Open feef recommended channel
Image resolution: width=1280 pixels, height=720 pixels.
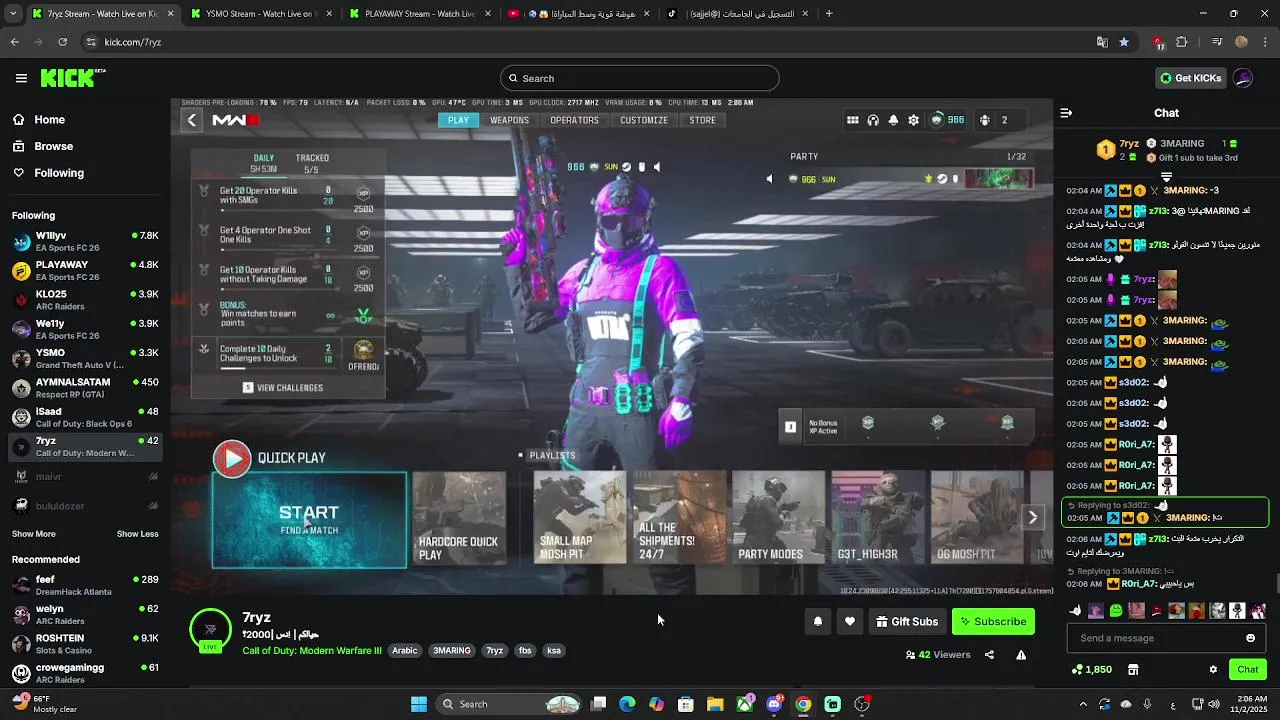pos(85,585)
